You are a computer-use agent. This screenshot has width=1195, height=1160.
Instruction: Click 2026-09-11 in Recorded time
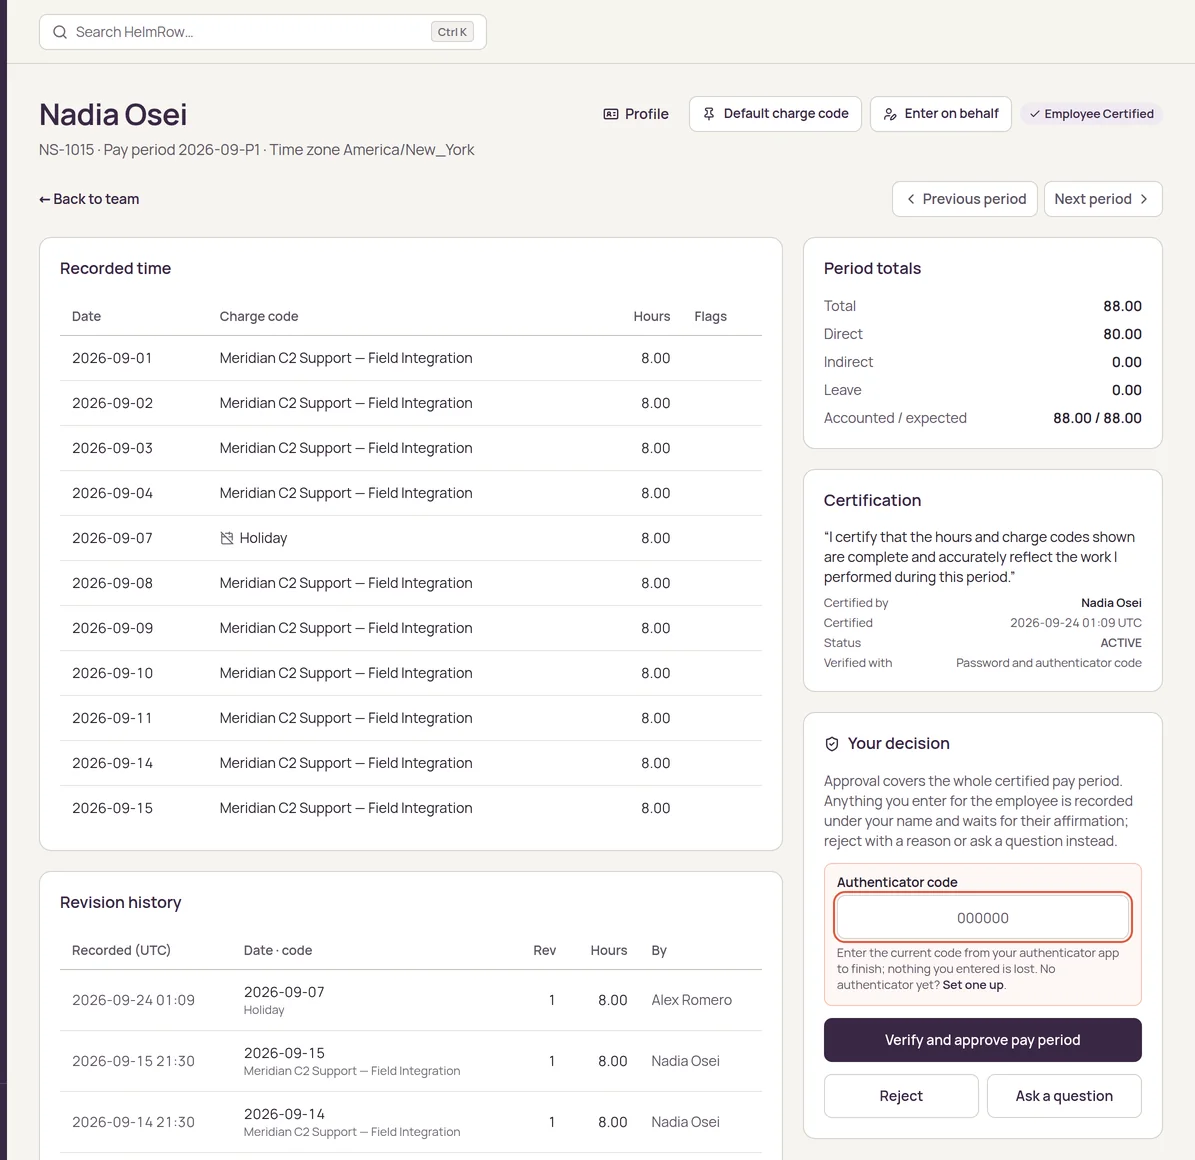coord(112,718)
